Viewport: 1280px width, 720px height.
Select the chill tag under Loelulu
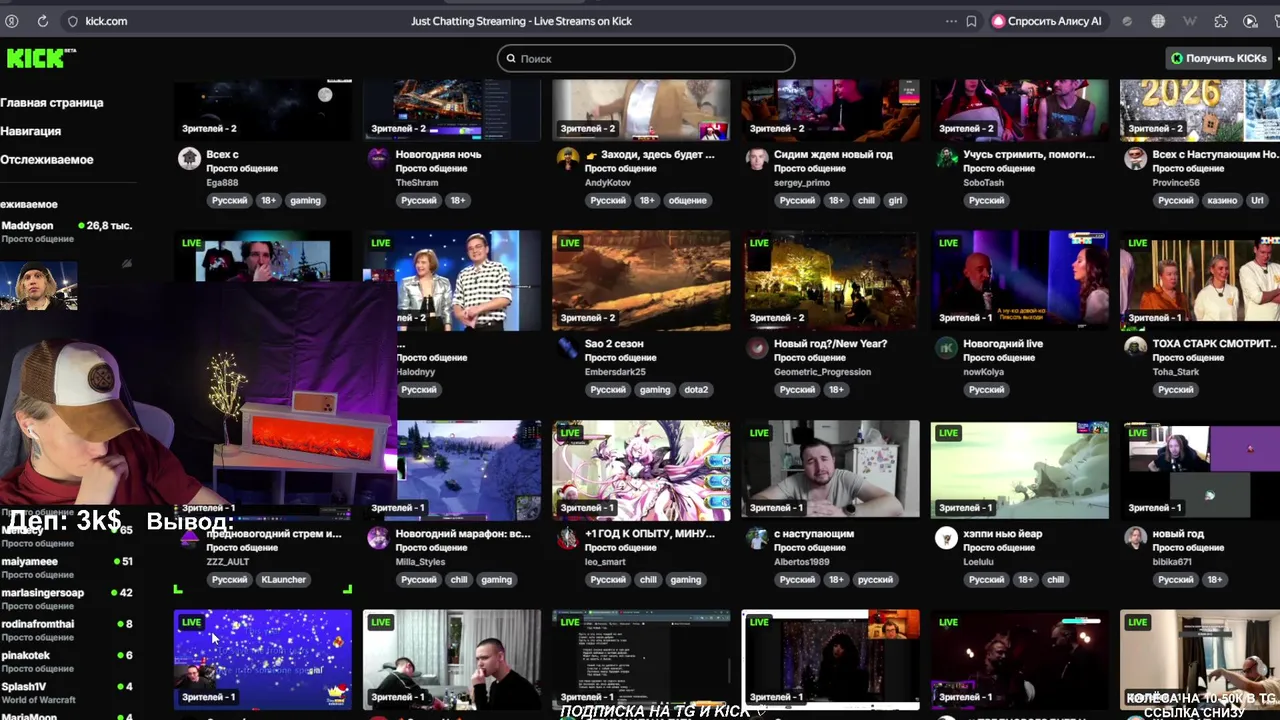coord(1055,579)
